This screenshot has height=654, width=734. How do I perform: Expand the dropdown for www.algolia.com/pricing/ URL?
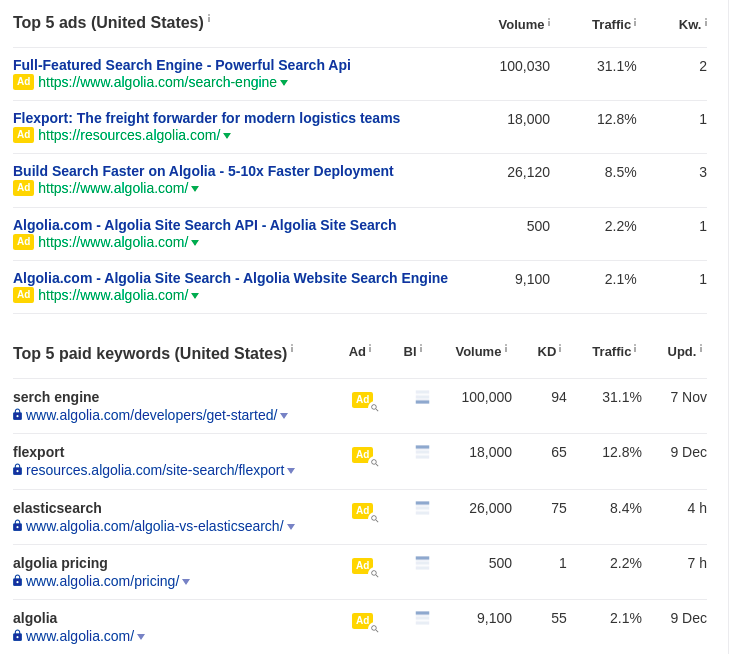click(186, 582)
